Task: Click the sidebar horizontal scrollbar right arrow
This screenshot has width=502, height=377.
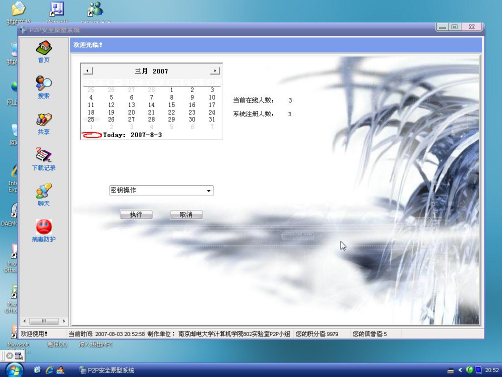Action: click(64, 321)
